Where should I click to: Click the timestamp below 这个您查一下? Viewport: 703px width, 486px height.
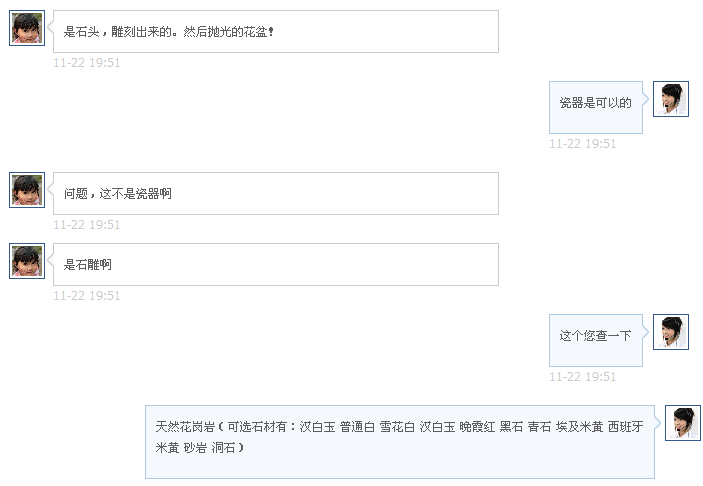[583, 377]
